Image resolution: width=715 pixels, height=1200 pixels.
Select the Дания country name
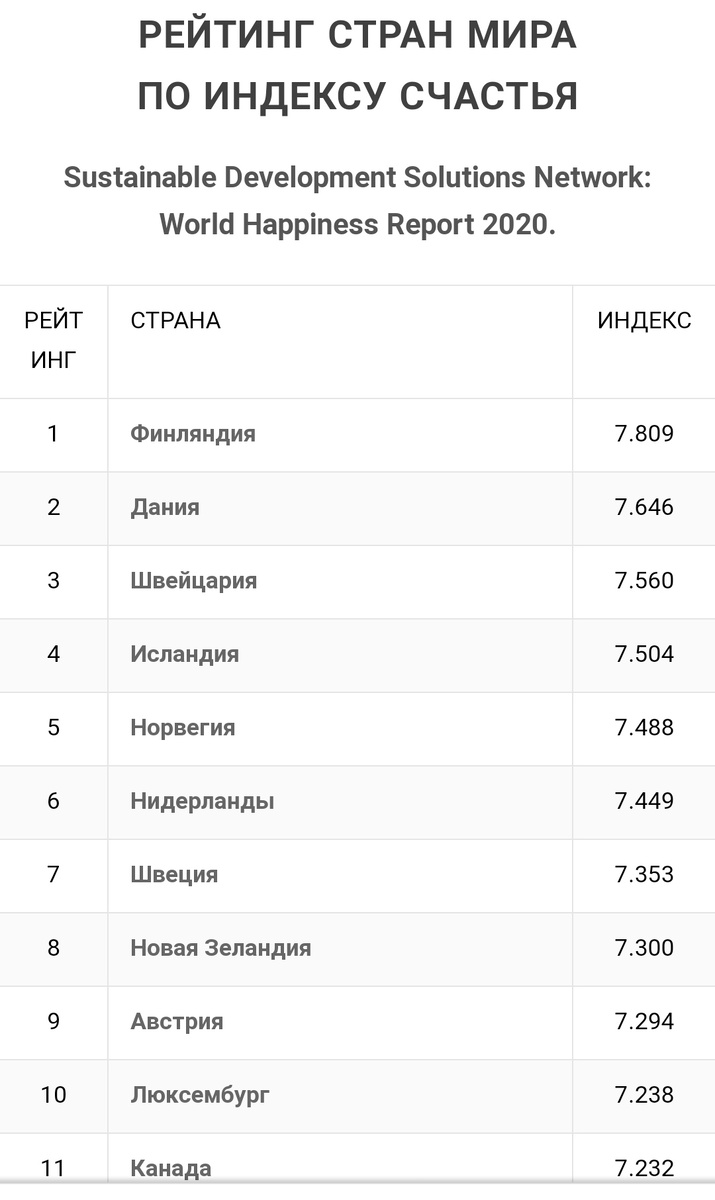(x=165, y=507)
